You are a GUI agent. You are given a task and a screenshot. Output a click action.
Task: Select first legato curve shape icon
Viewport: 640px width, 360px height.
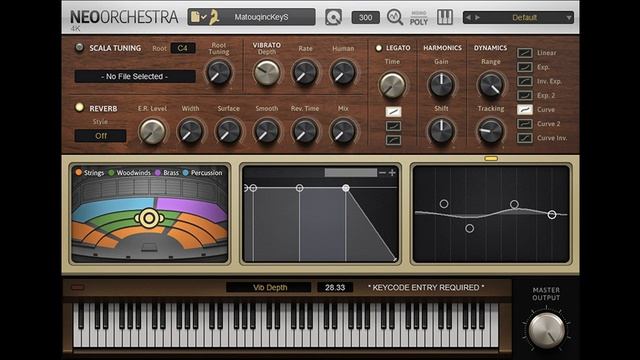[x=393, y=111]
